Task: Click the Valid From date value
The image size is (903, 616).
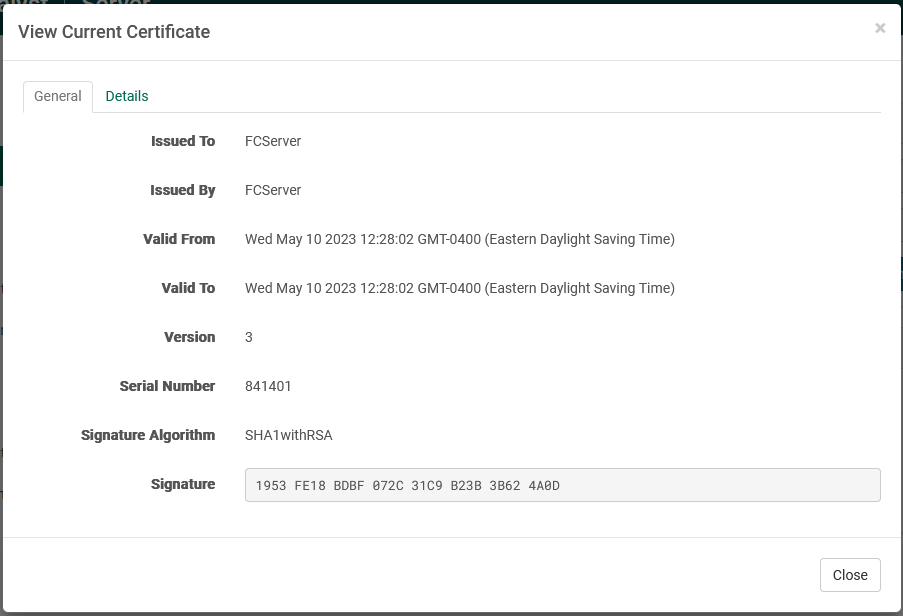Action: coord(460,239)
